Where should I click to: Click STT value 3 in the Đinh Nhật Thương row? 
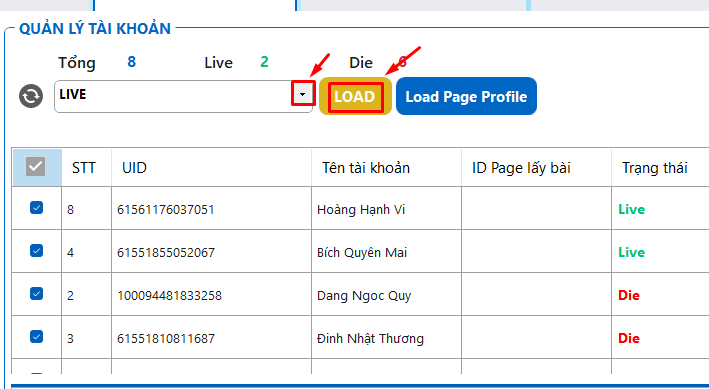tap(70, 339)
